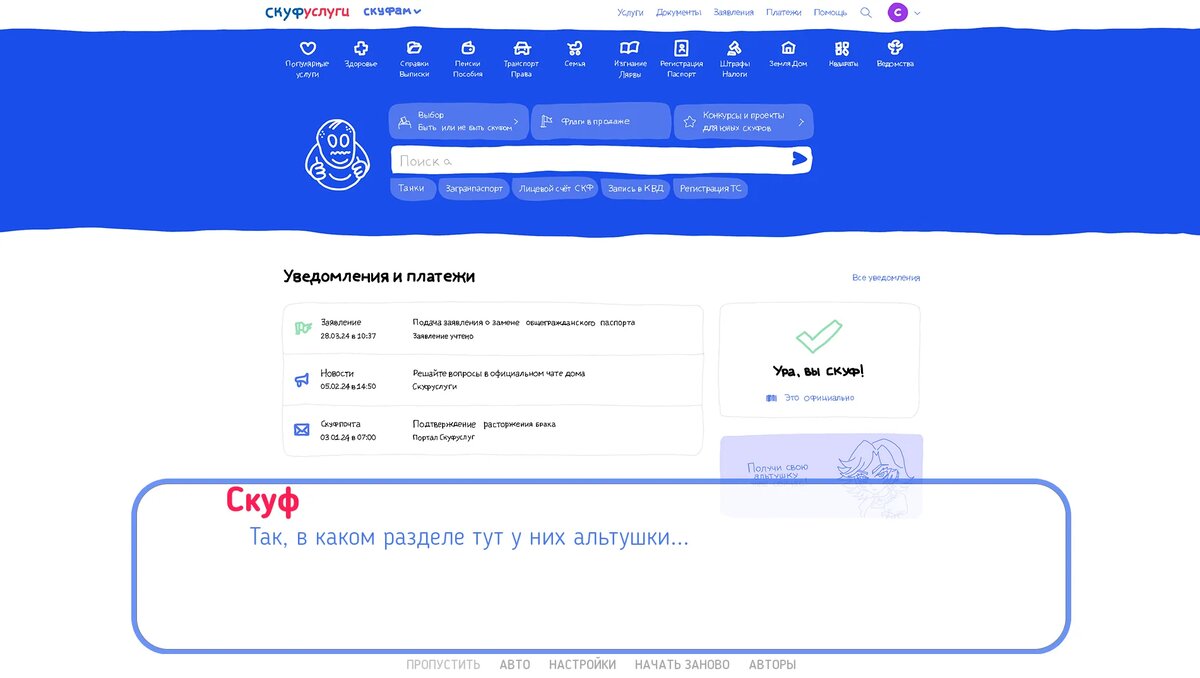Screen dimensions: 1200x678
Task: Expand the «Скуфам» dropdown in header
Action: coord(390,12)
